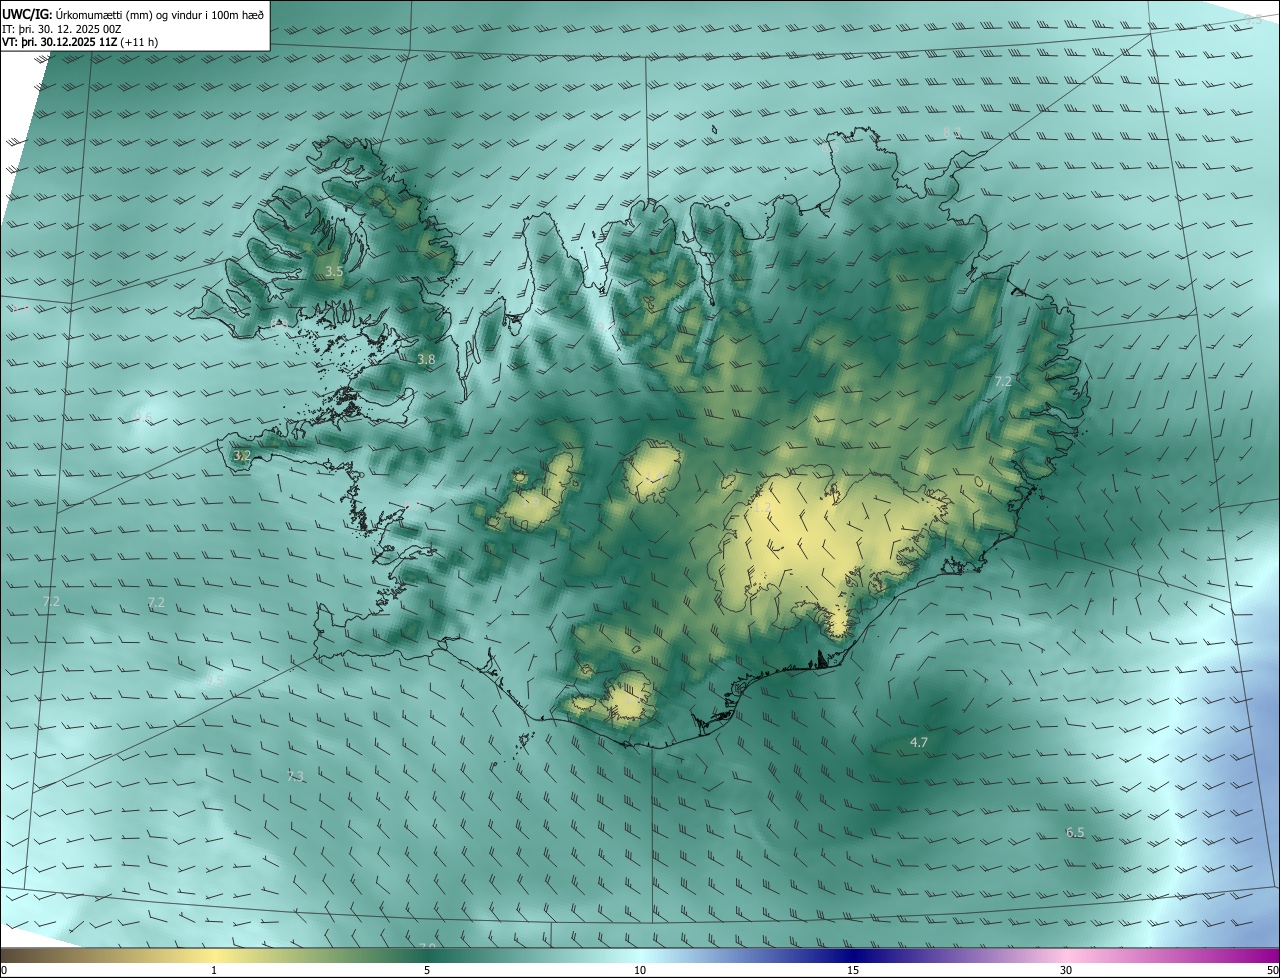Select the 'VT: þri. 30.12.2025 11Z' line
Viewport: 1280px width, 978px height.
click(80, 42)
